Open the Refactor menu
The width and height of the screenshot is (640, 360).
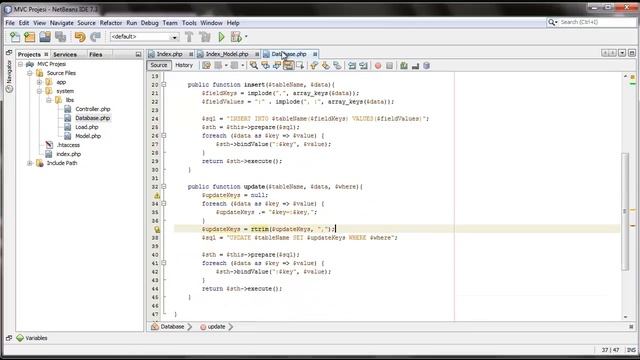coord(111,23)
